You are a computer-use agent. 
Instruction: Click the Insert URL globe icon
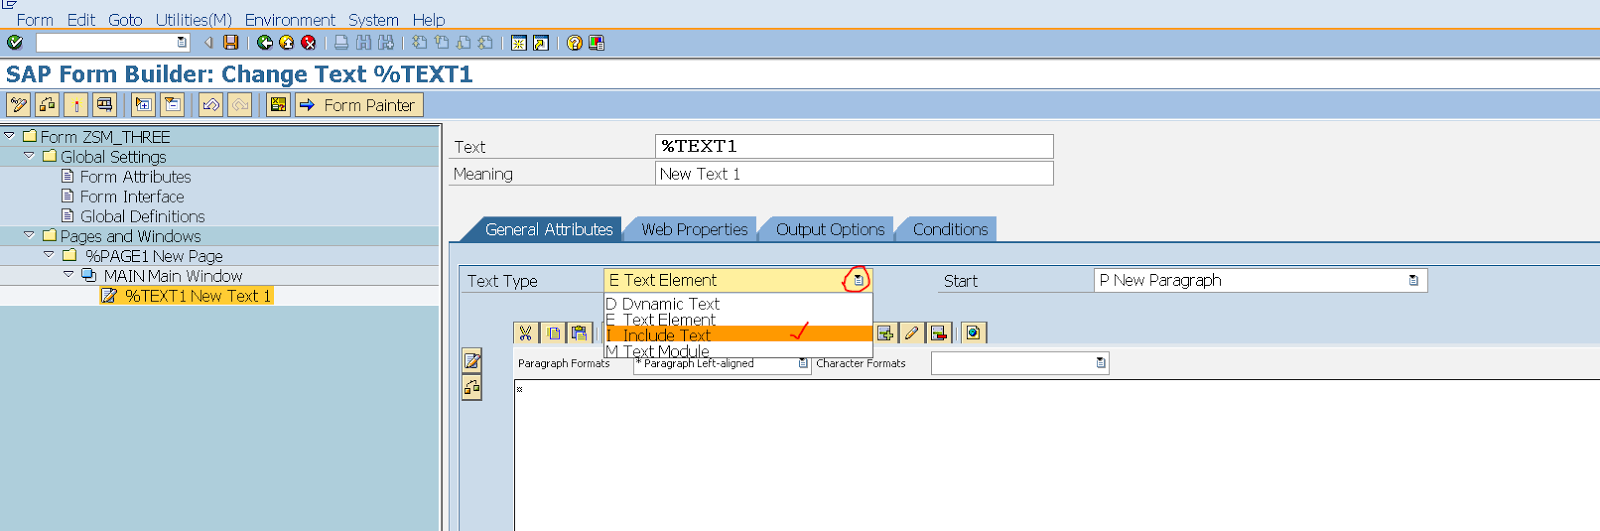[x=973, y=332]
